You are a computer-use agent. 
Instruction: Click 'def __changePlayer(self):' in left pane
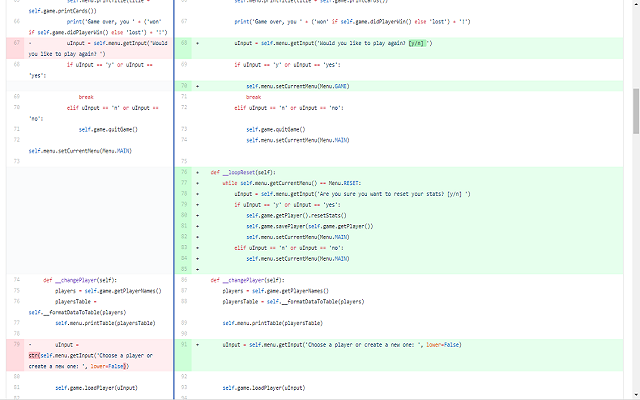click(x=80, y=280)
